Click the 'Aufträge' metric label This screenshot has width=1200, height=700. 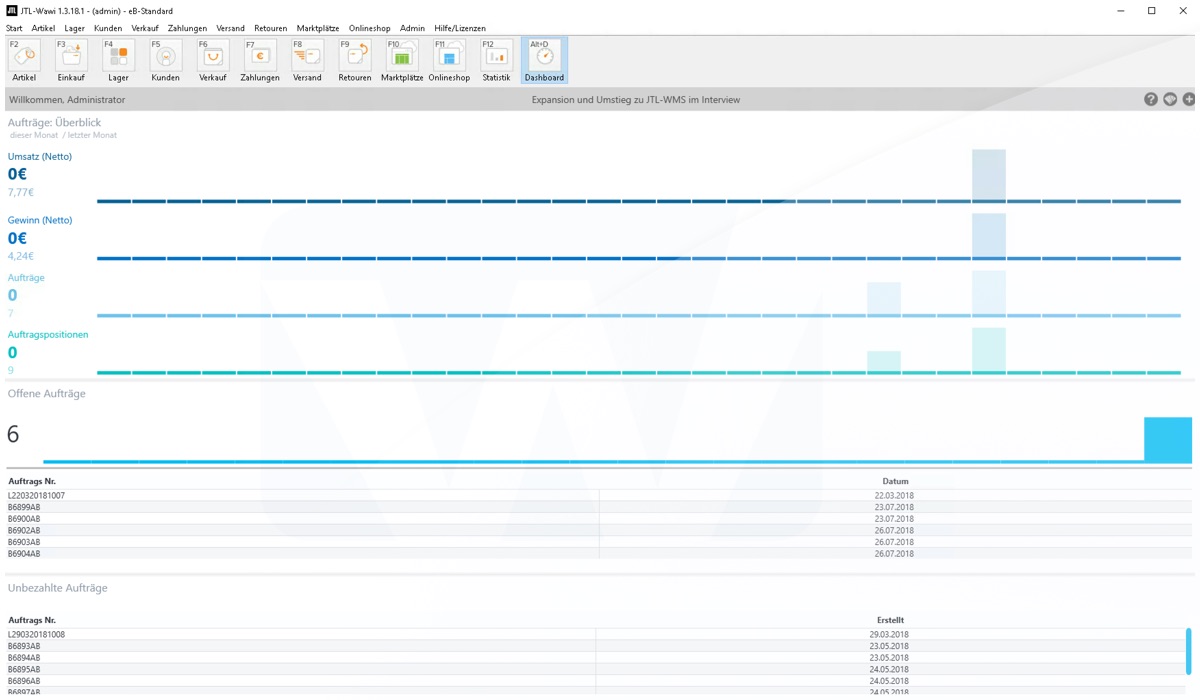pyautogui.click(x=26, y=277)
